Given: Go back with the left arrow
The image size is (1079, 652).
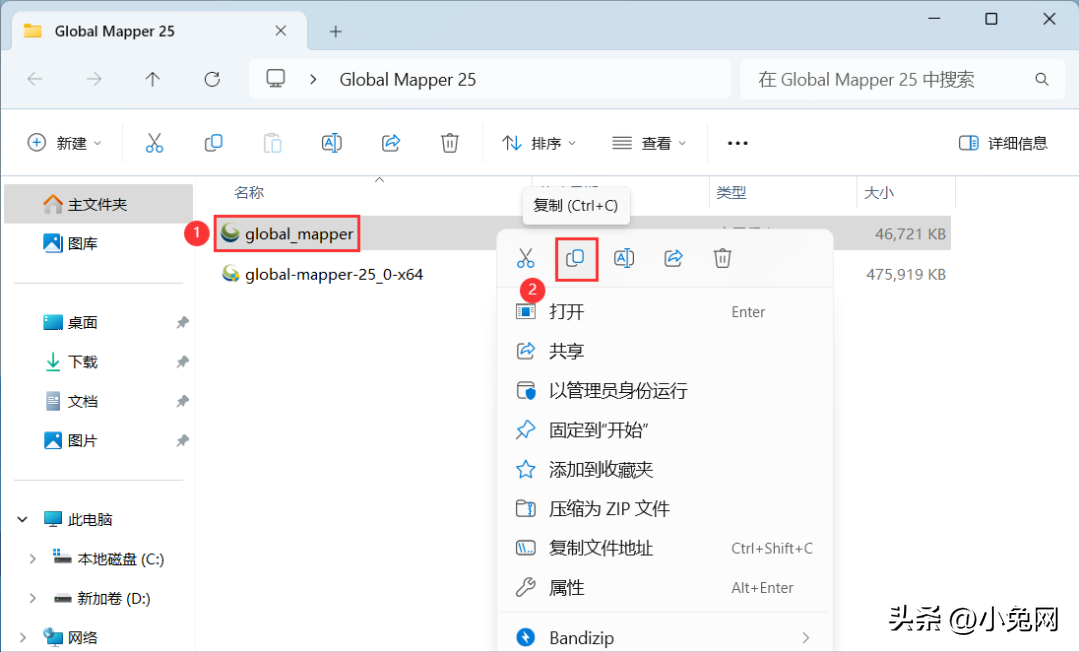Looking at the screenshot, I should (35, 79).
